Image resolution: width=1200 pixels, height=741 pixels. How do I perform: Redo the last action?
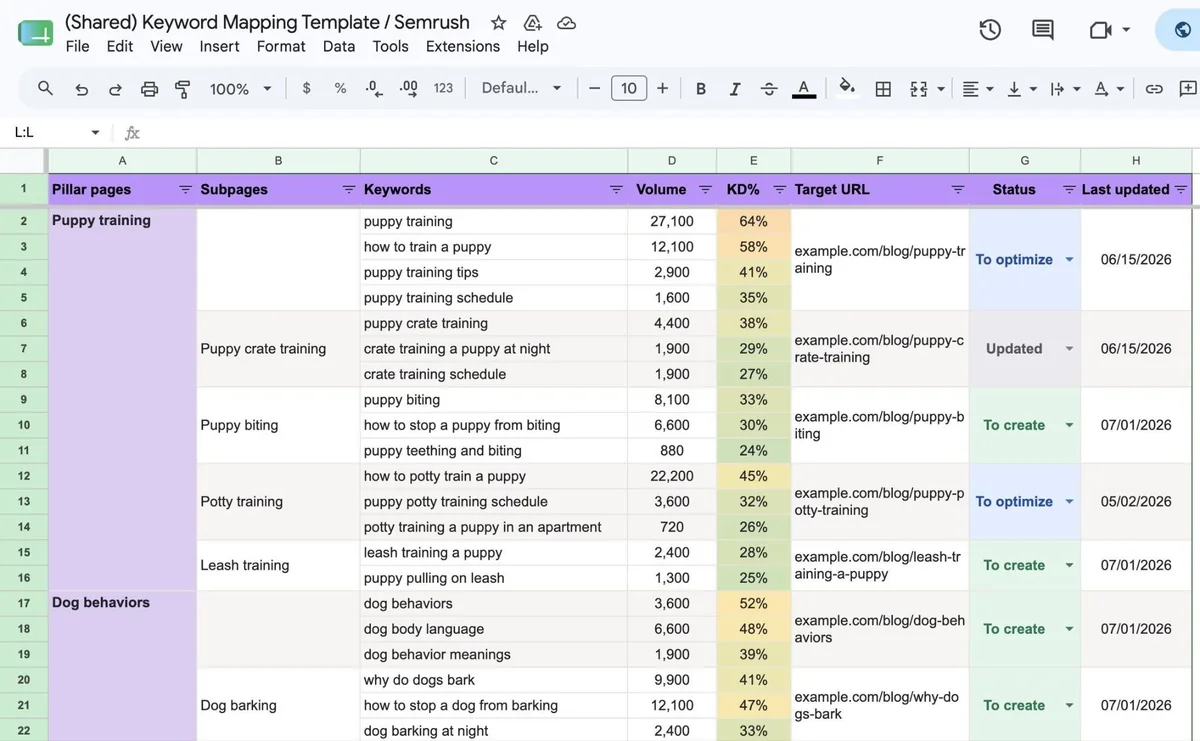115,89
